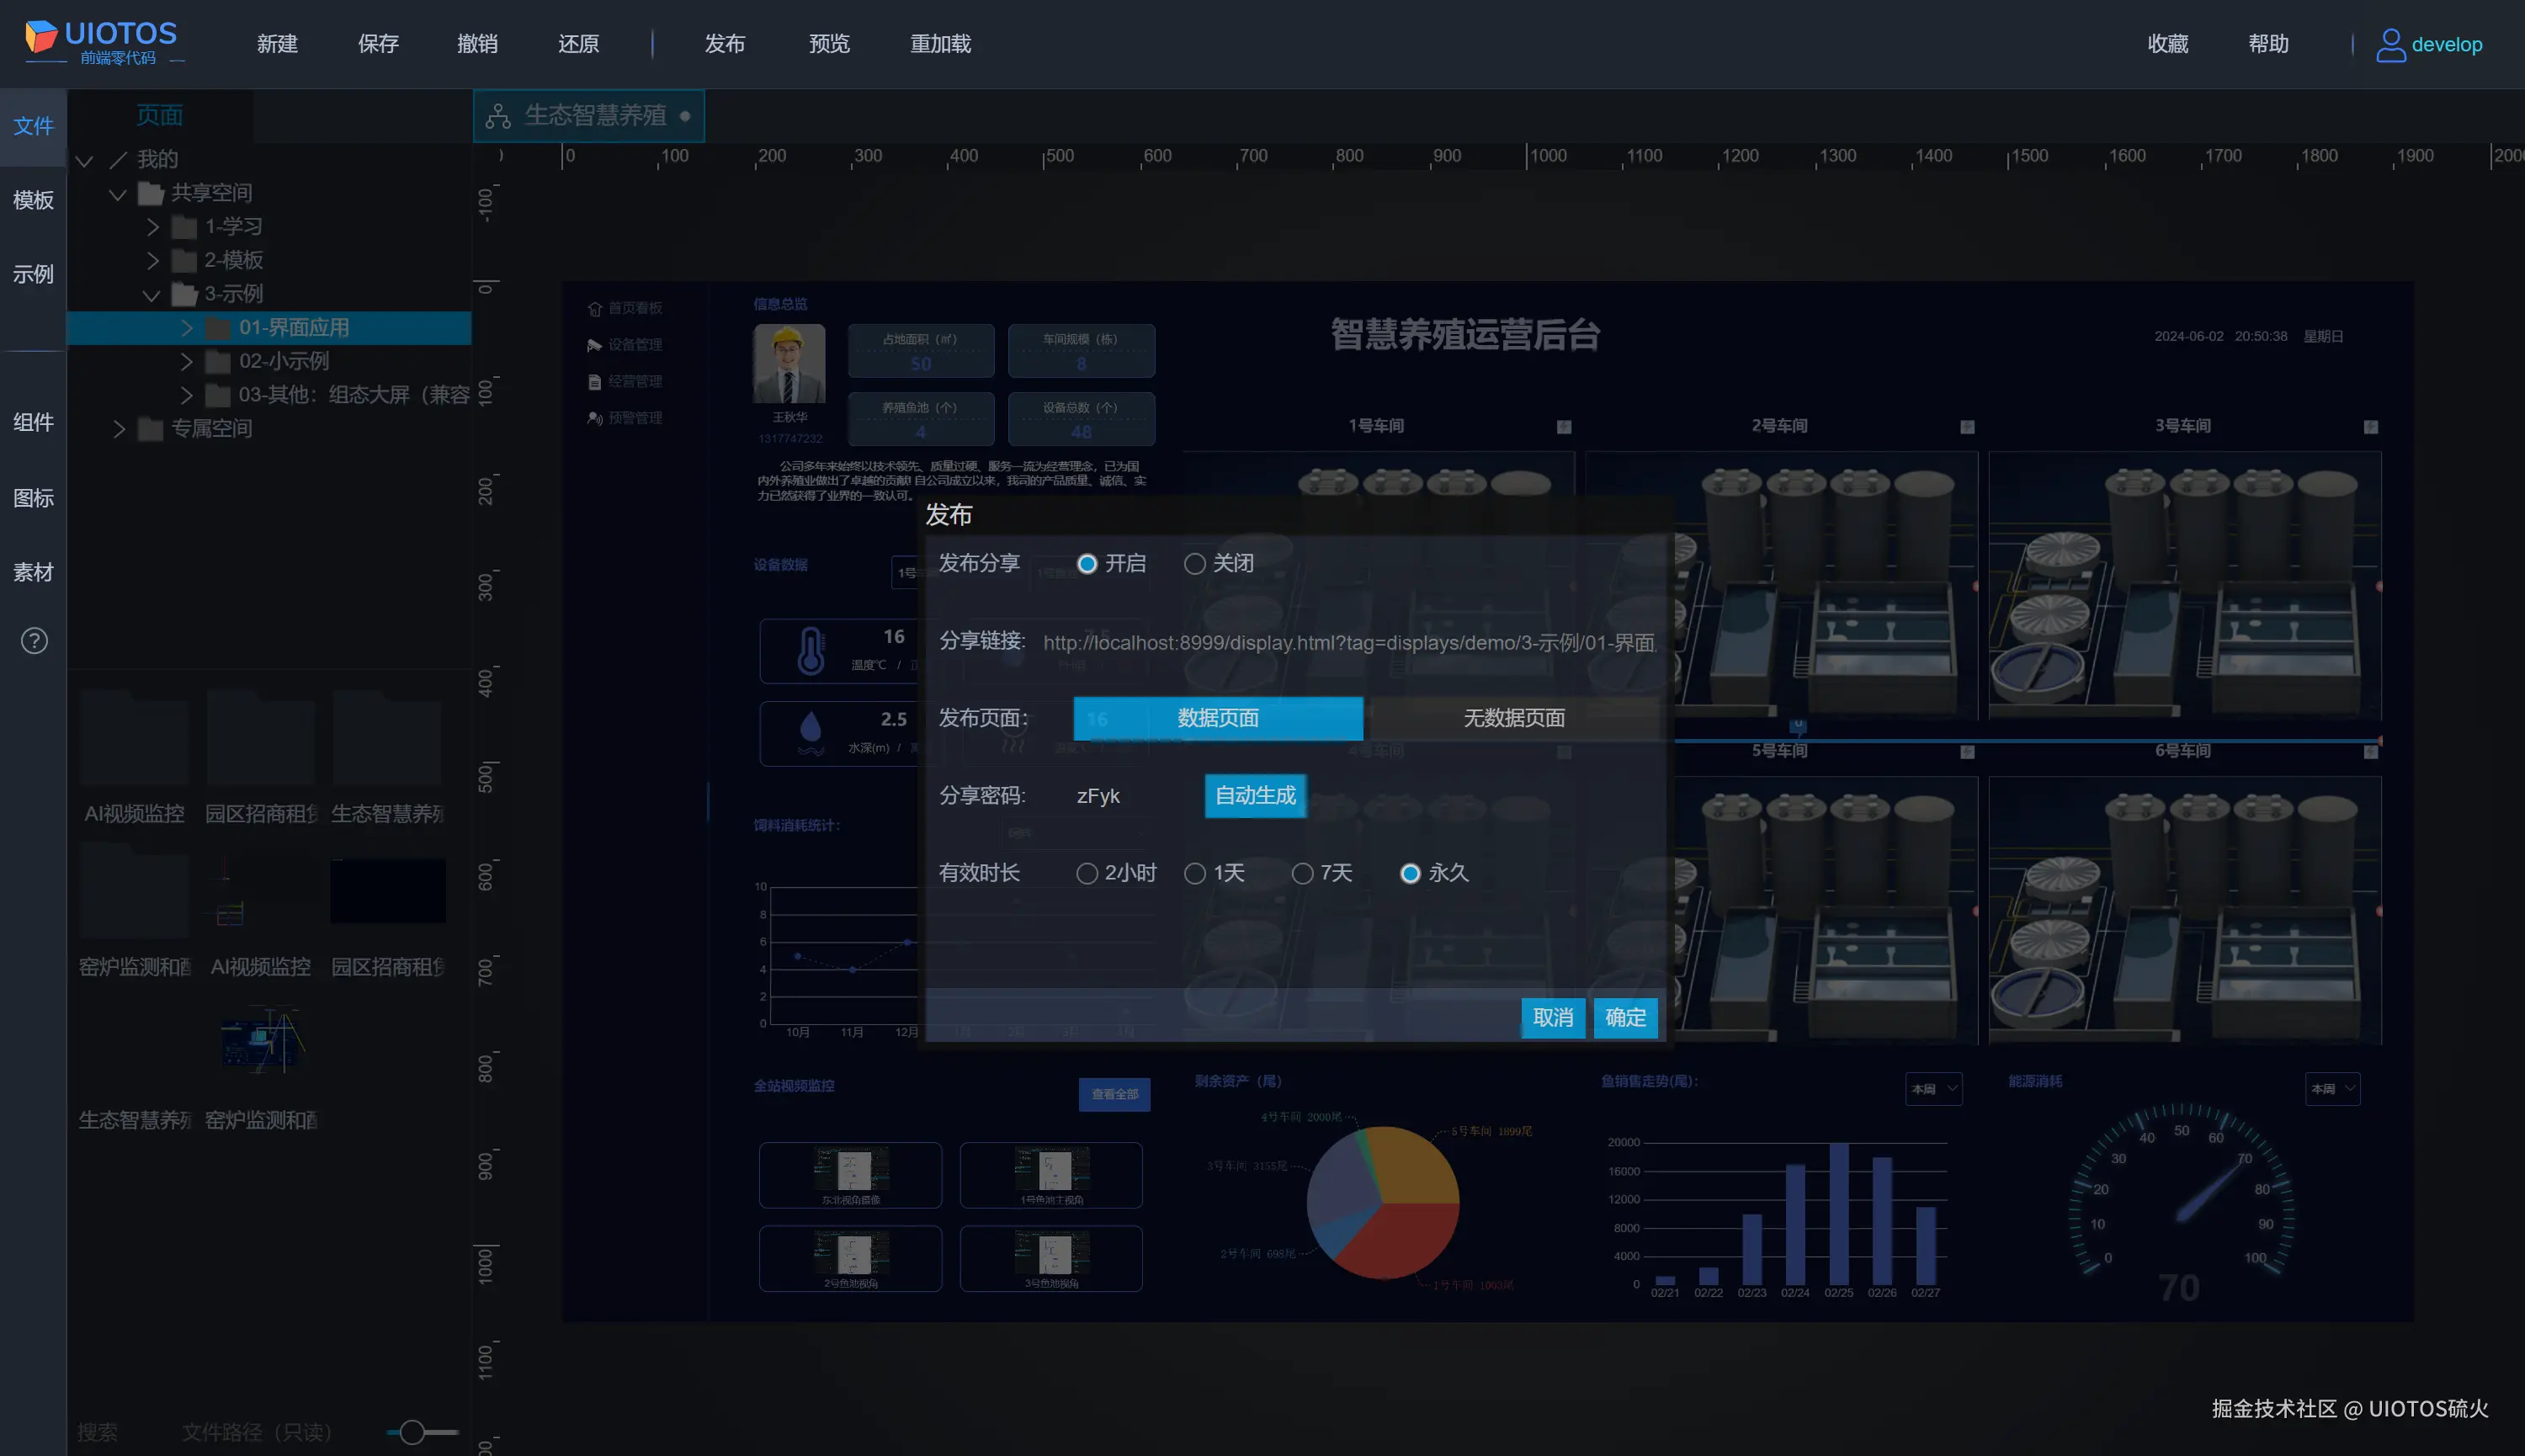Open the help question mark icon
This screenshot has width=2525, height=1456.
pyautogui.click(x=34, y=641)
